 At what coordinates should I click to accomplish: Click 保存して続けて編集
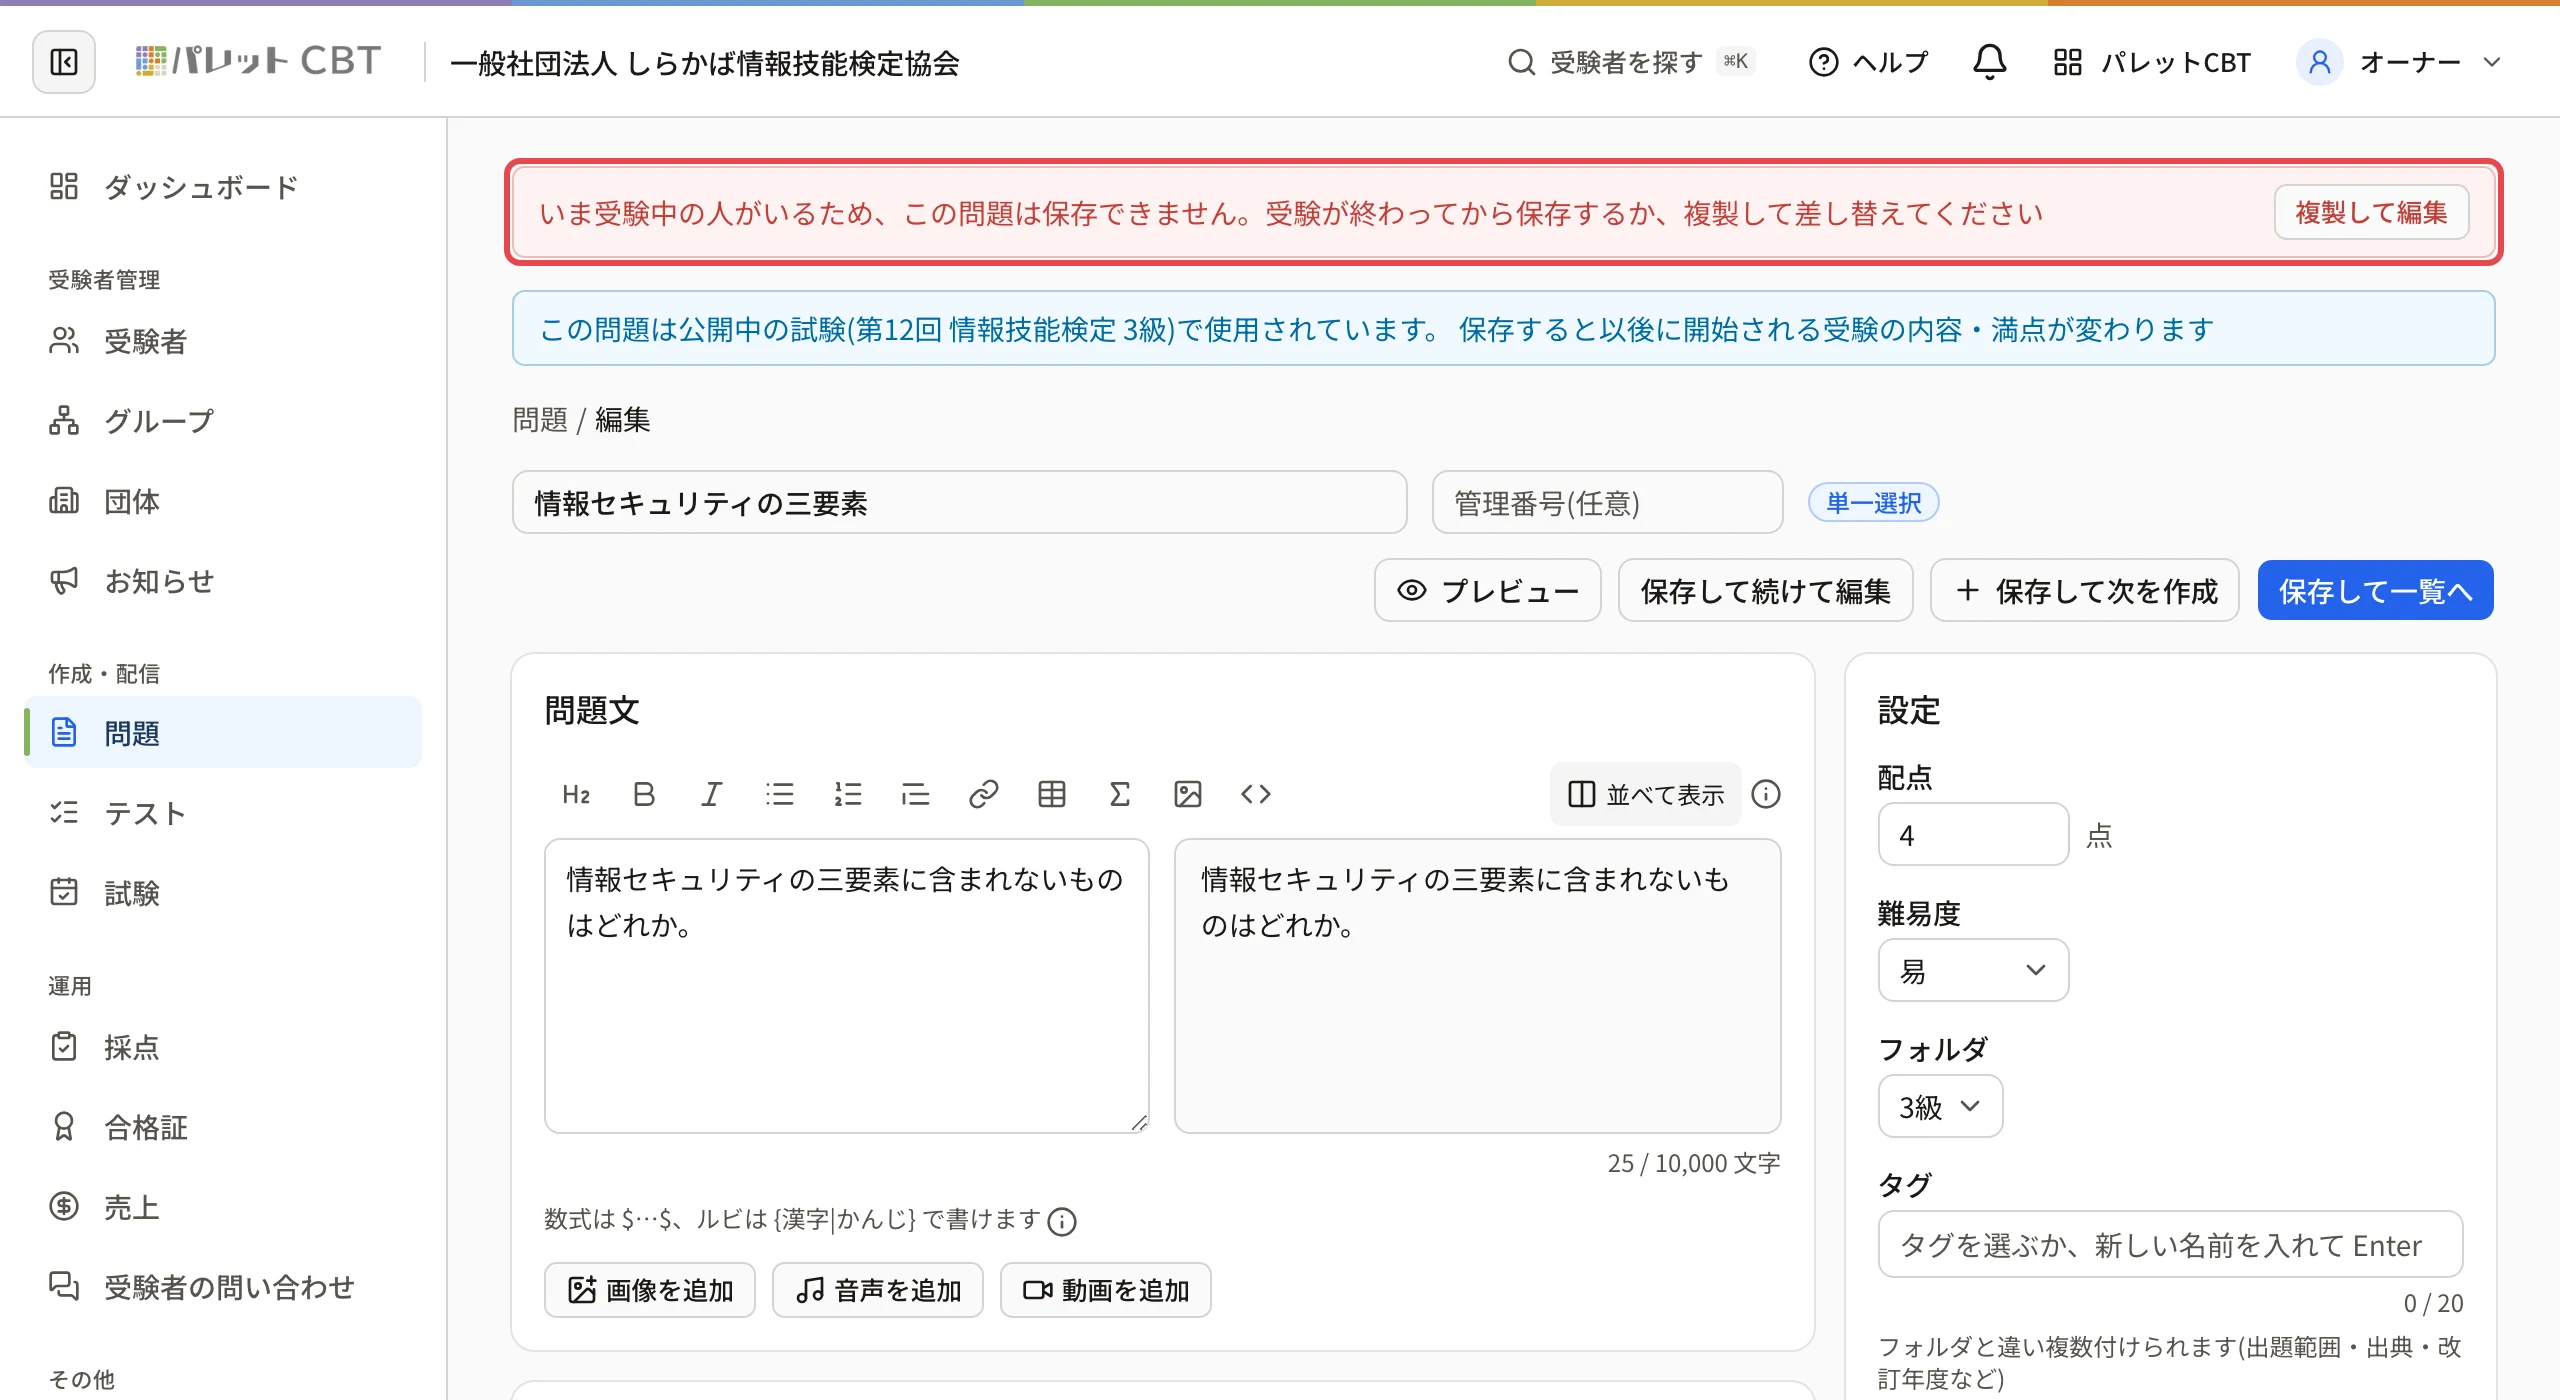coord(1765,590)
